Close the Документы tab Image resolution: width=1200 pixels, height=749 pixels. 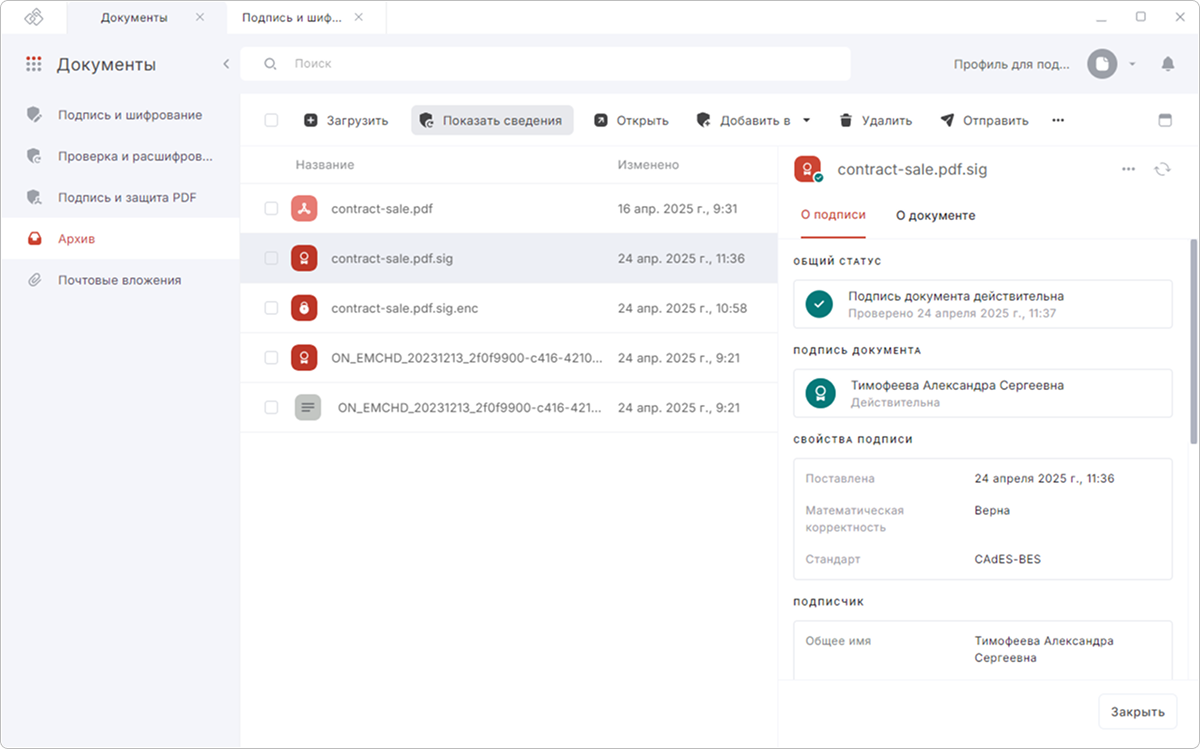(200, 18)
